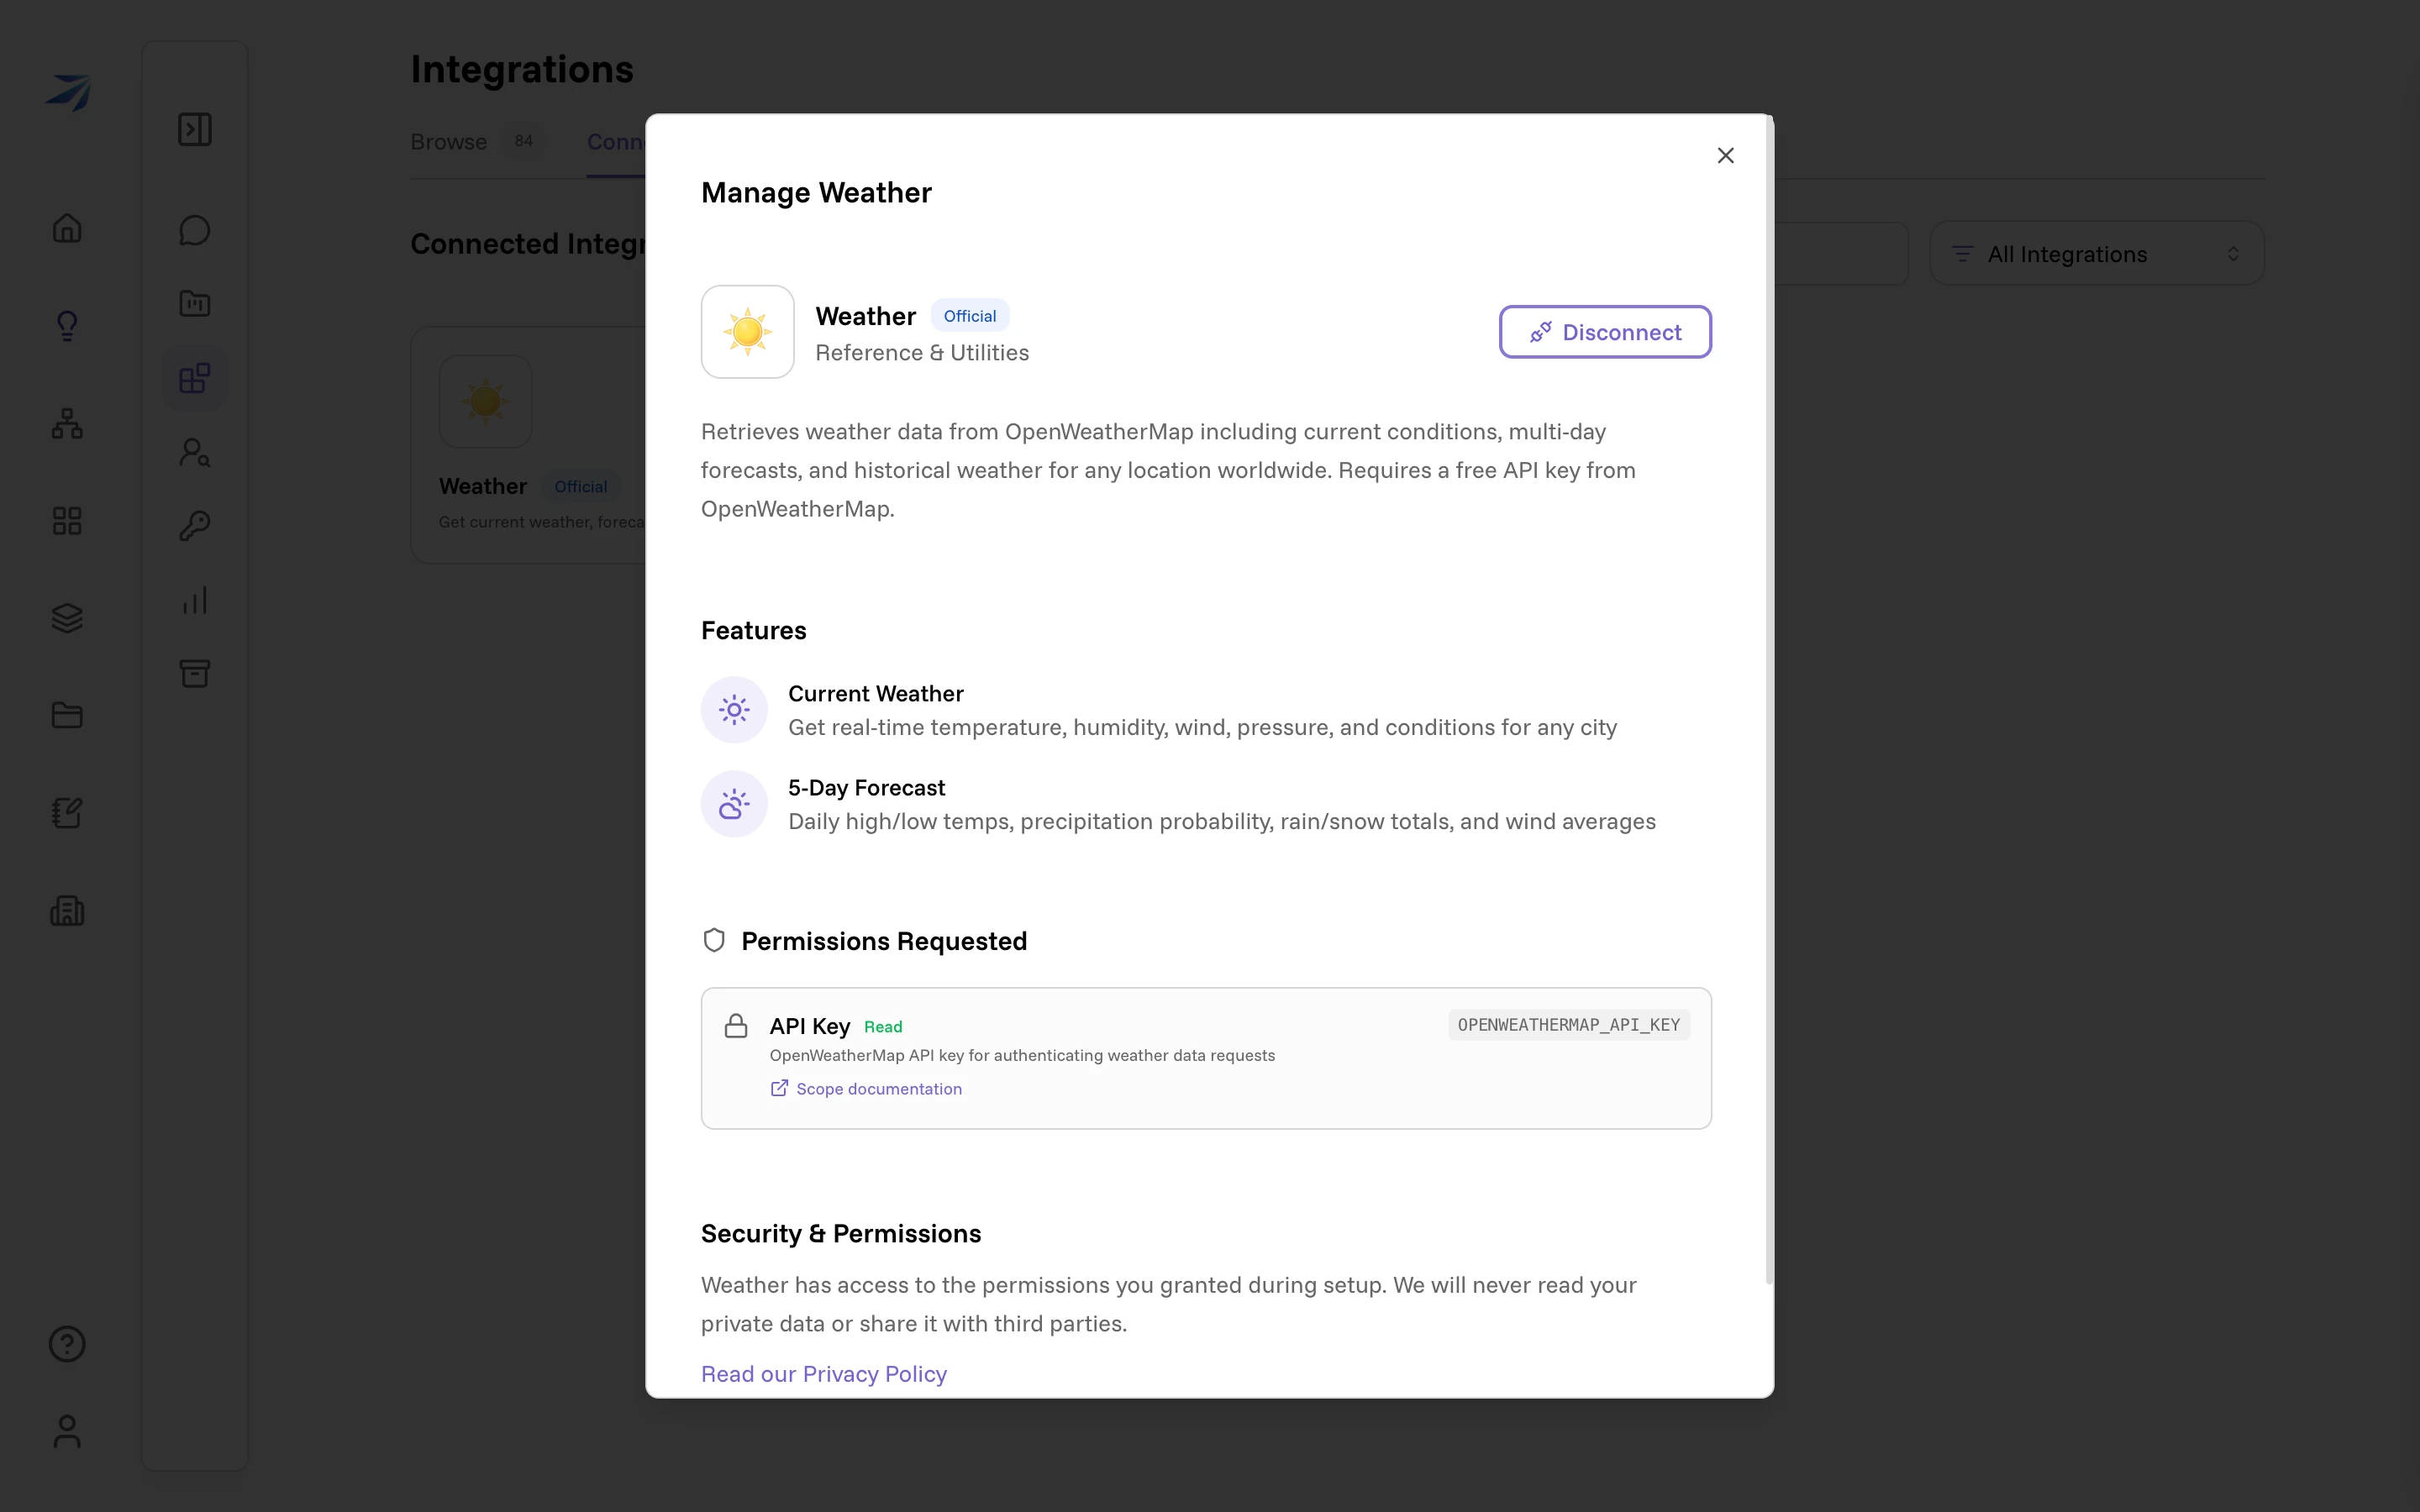Click the 84 count badge beside Browse
The image size is (2420, 1512).
coord(524,141)
